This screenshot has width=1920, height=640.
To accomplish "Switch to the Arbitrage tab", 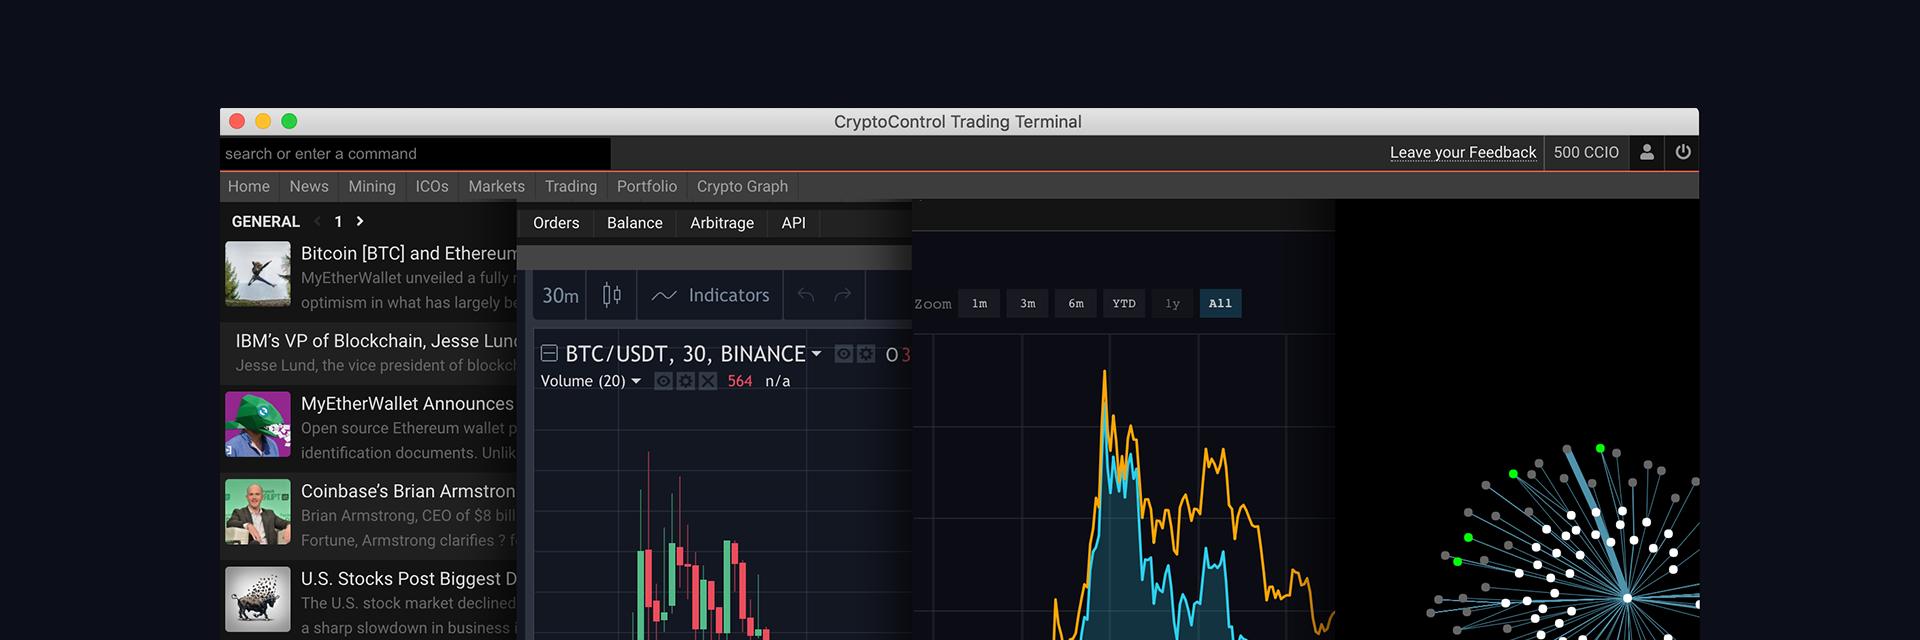I will click(722, 223).
